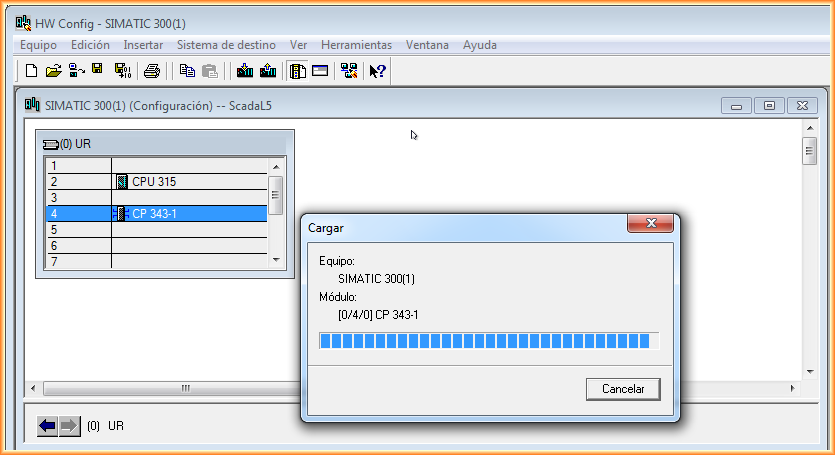Image resolution: width=835 pixels, height=455 pixels.
Task: Open the Herramientas menu
Action: (356, 45)
